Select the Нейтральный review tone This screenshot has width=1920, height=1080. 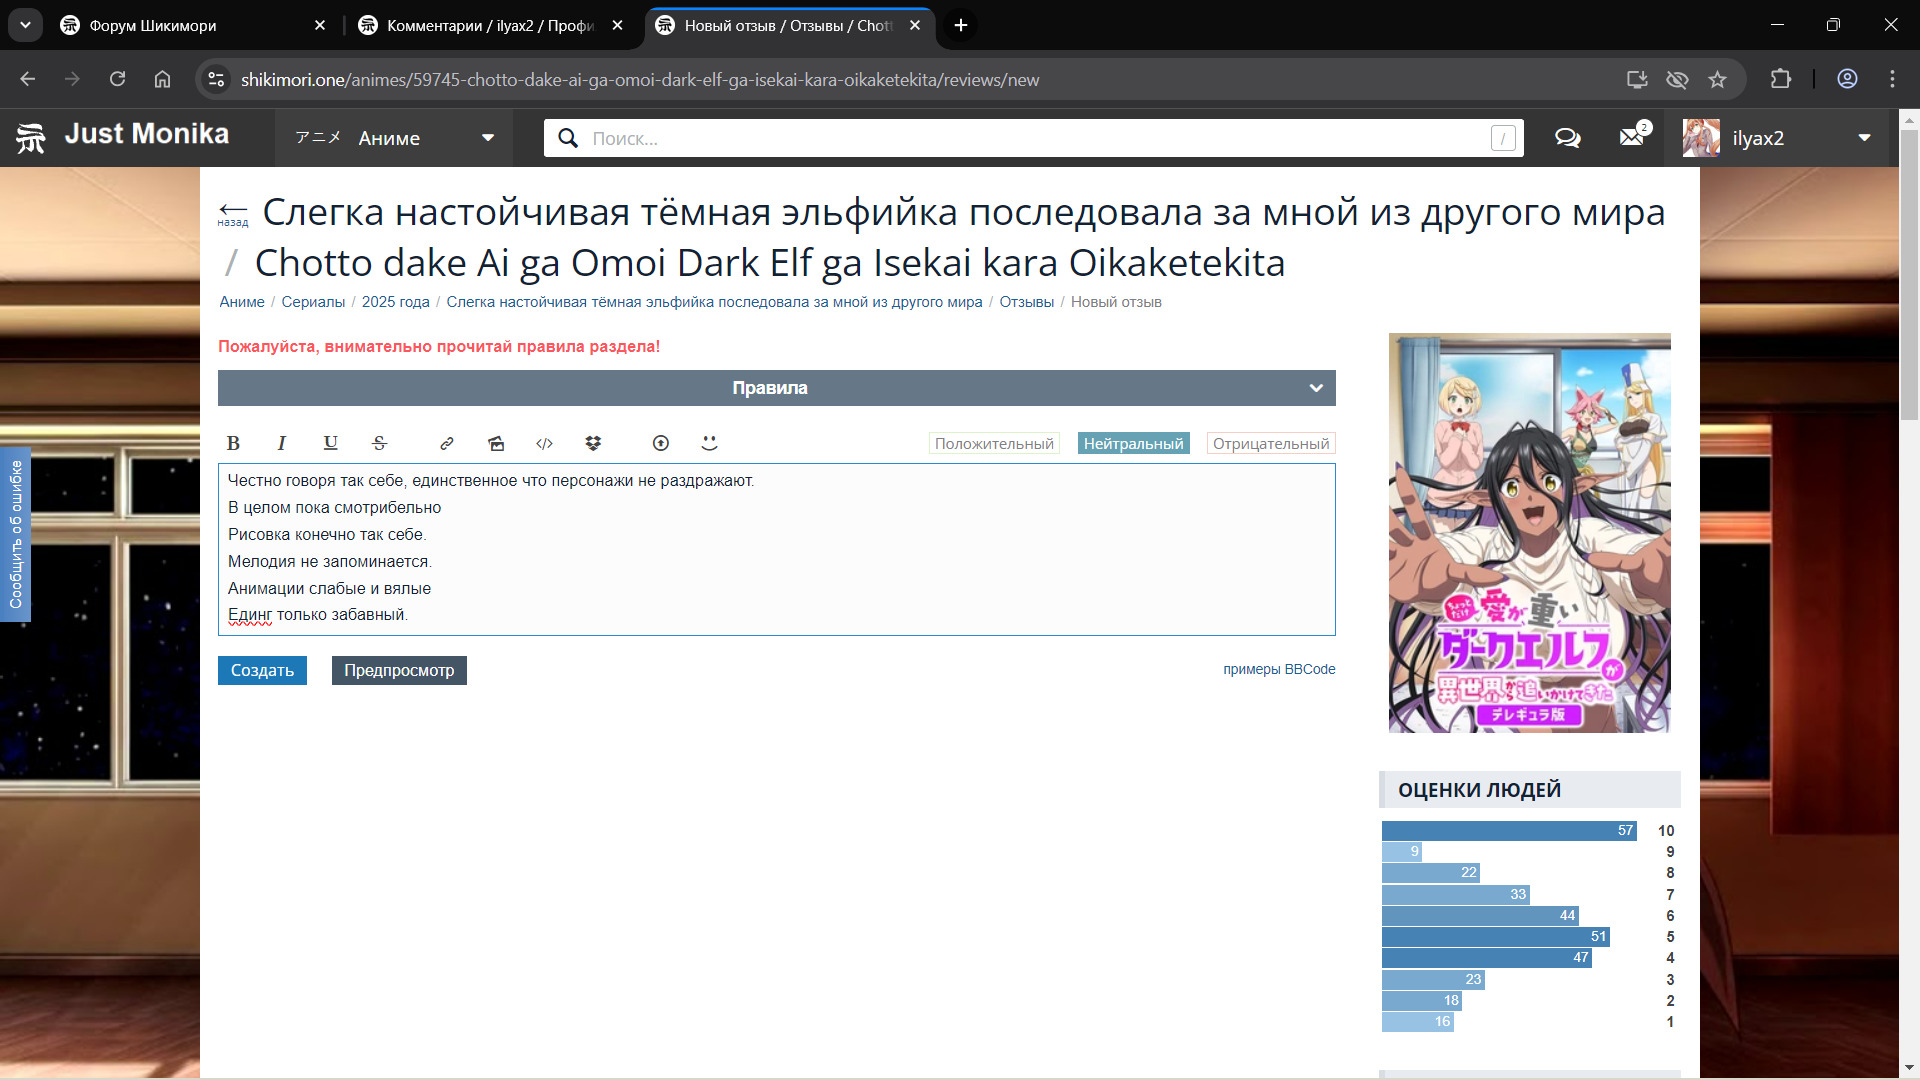pyautogui.click(x=1133, y=443)
